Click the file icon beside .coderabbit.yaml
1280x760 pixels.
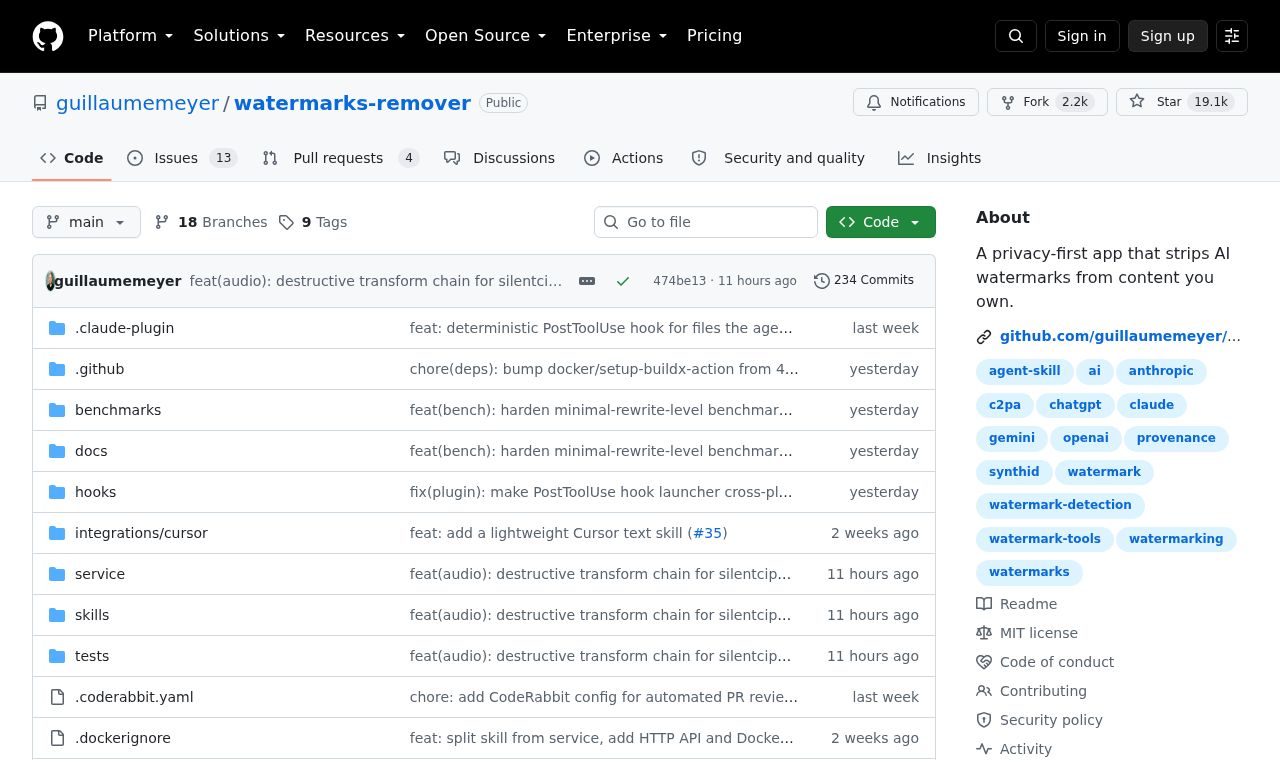tap(57, 697)
